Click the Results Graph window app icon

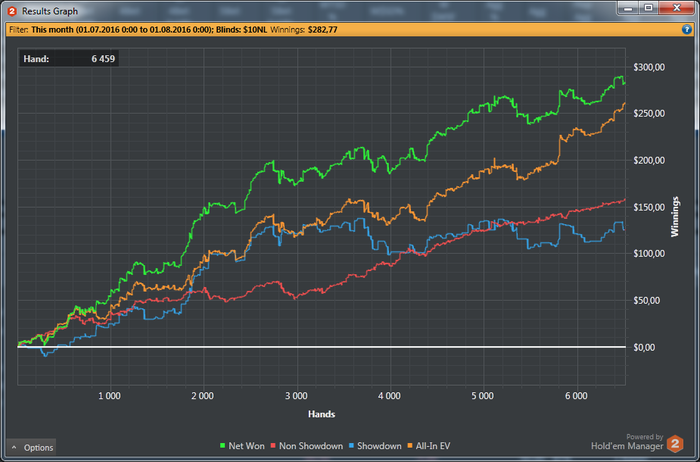(x=12, y=11)
